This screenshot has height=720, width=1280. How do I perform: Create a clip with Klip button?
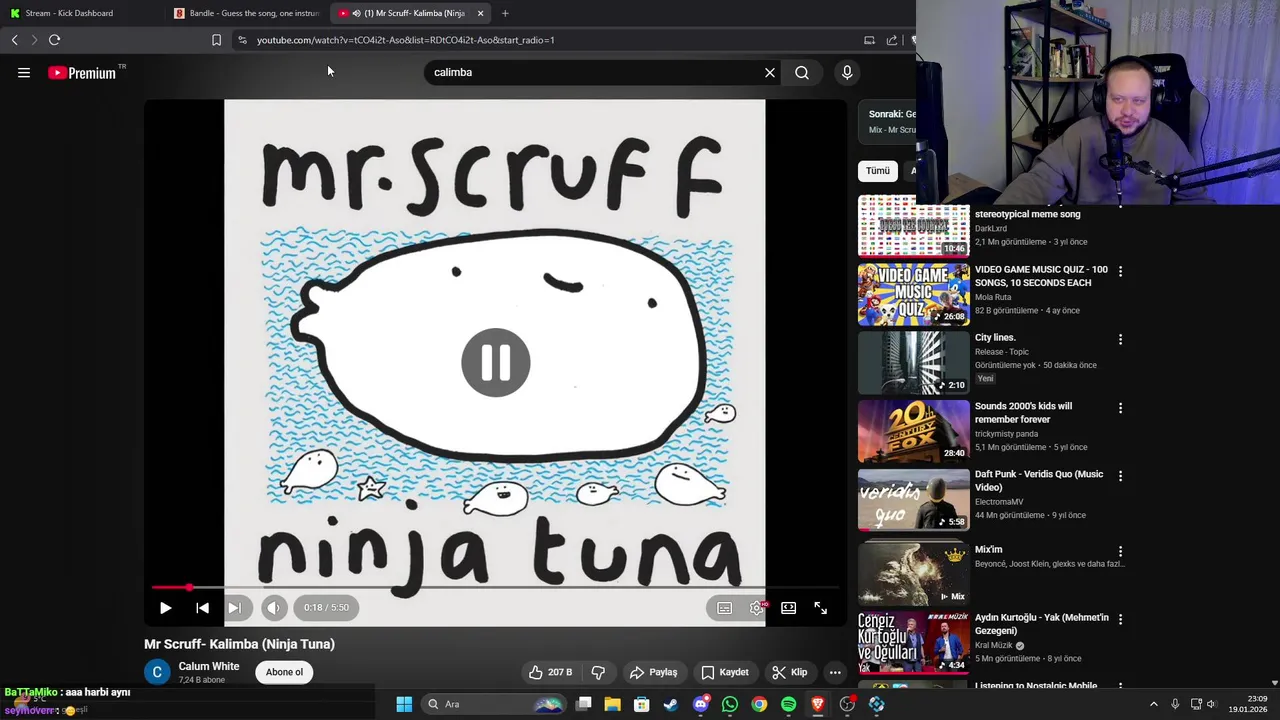click(x=790, y=672)
